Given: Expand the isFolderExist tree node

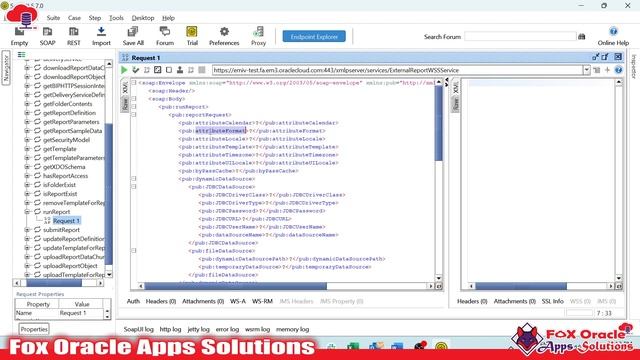Looking at the screenshot, I should coord(27,185).
